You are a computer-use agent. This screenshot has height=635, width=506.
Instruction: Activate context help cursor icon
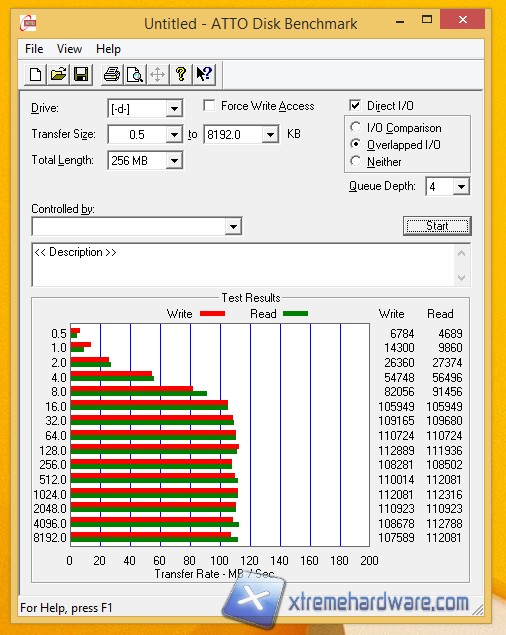[x=204, y=75]
